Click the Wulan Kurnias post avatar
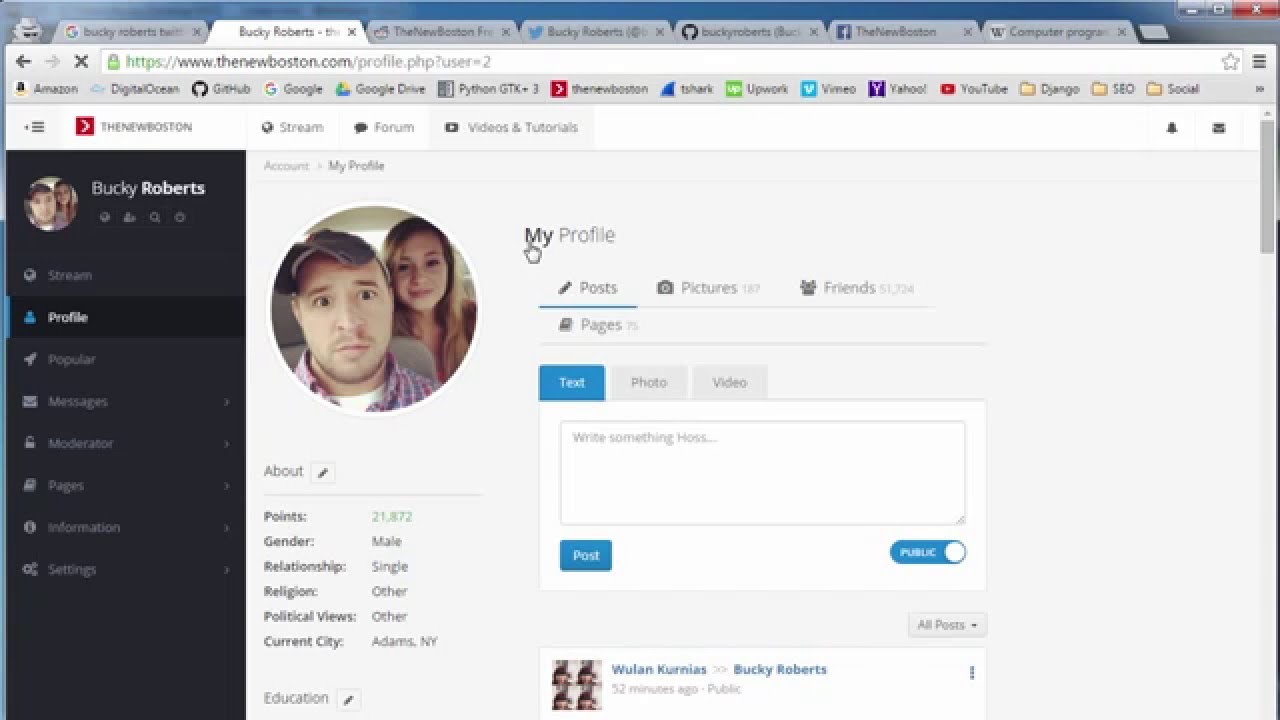The height and width of the screenshot is (720, 1280). pos(577,685)
